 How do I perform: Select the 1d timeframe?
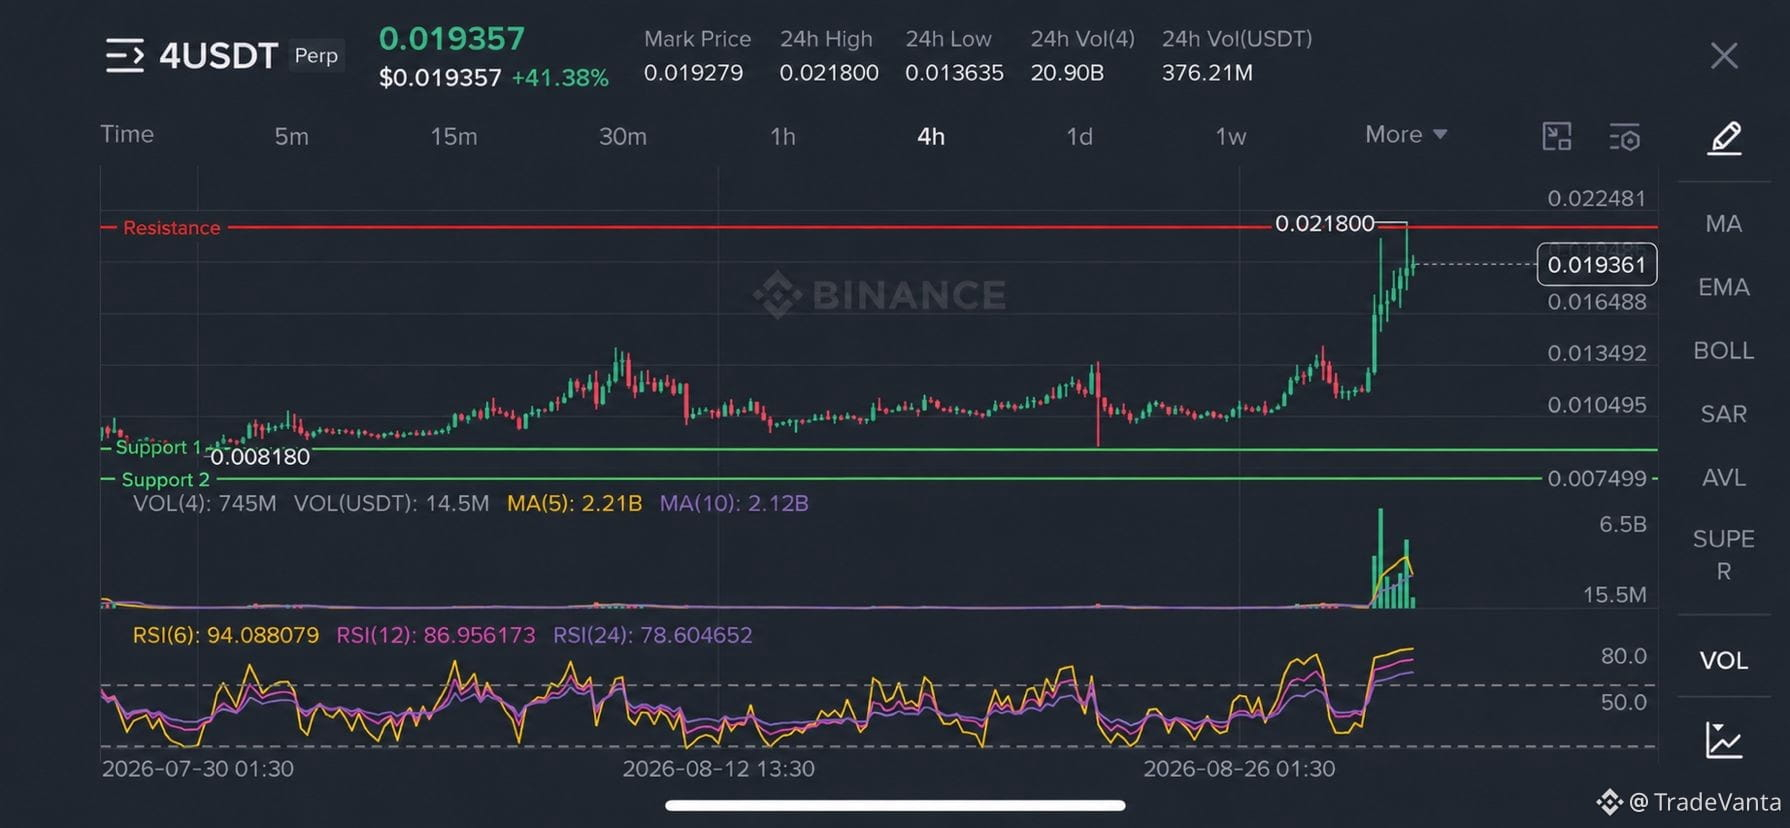pyautogui.click(x=1080, y=136)
